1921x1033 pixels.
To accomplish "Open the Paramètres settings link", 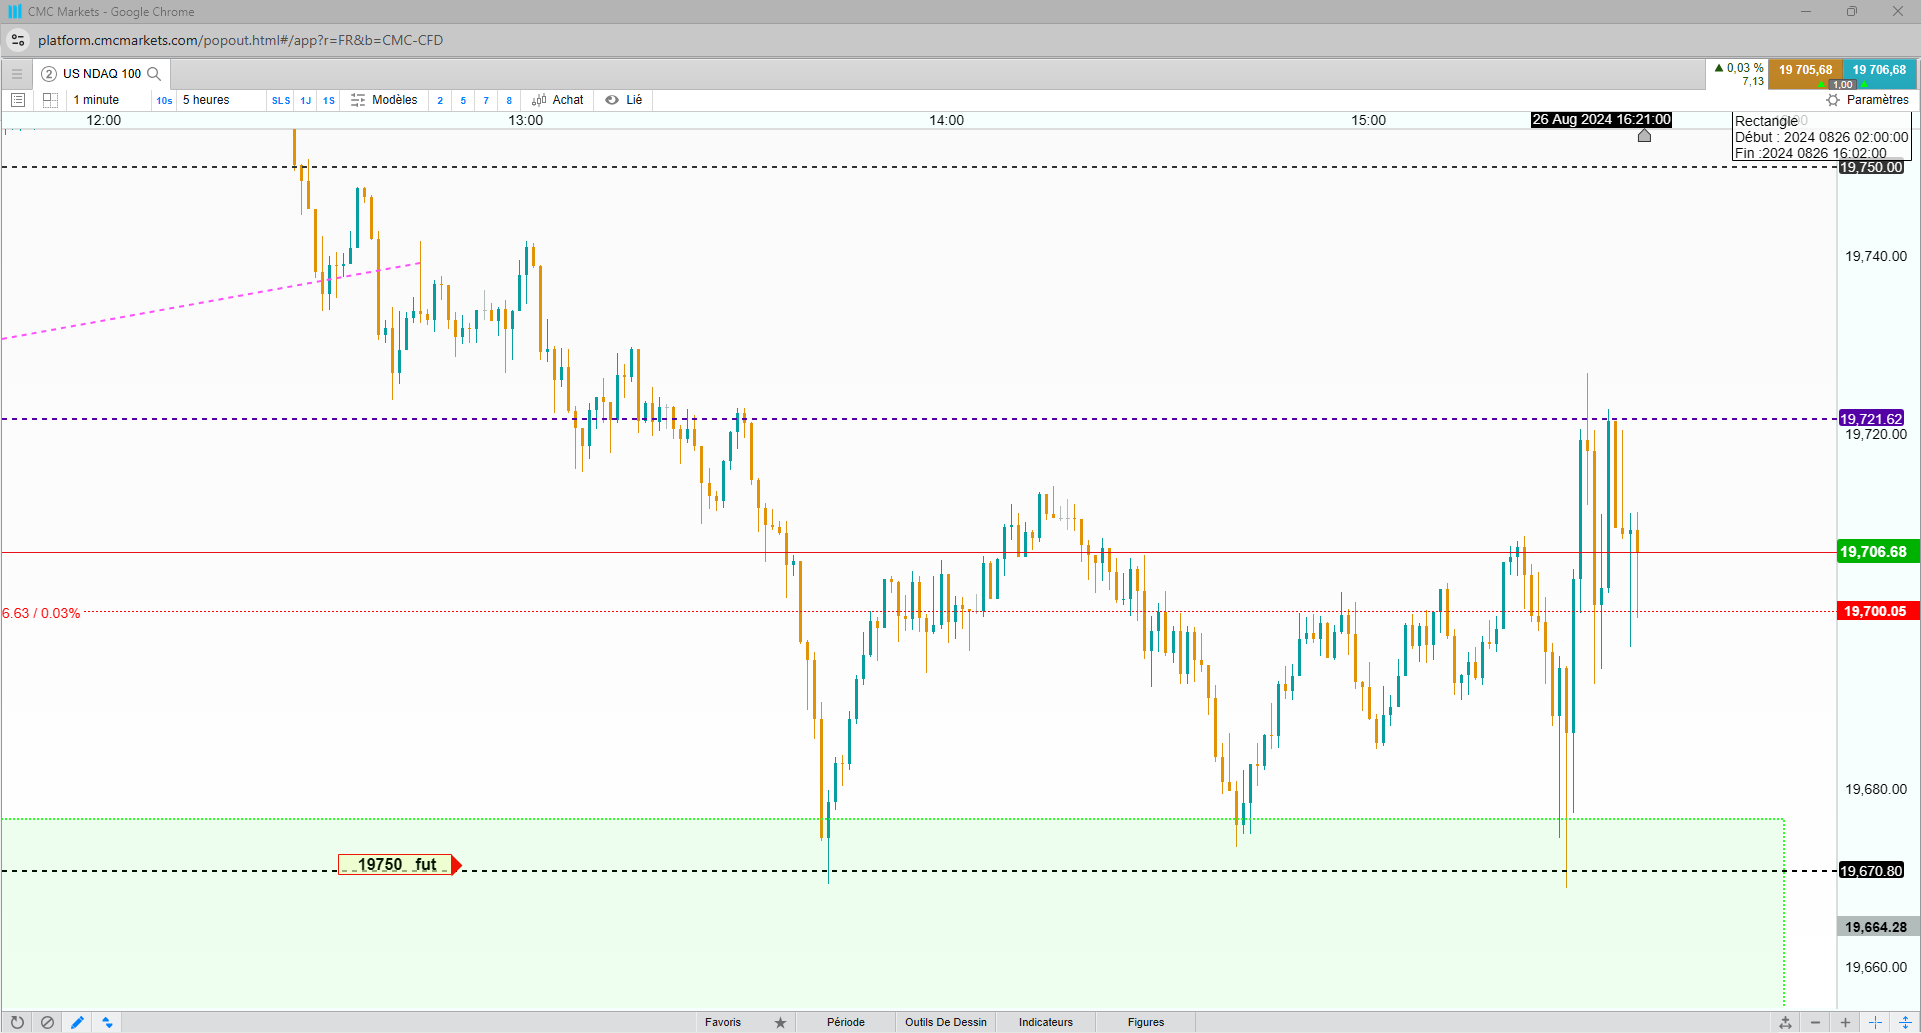I will [x=1868, y=100].
